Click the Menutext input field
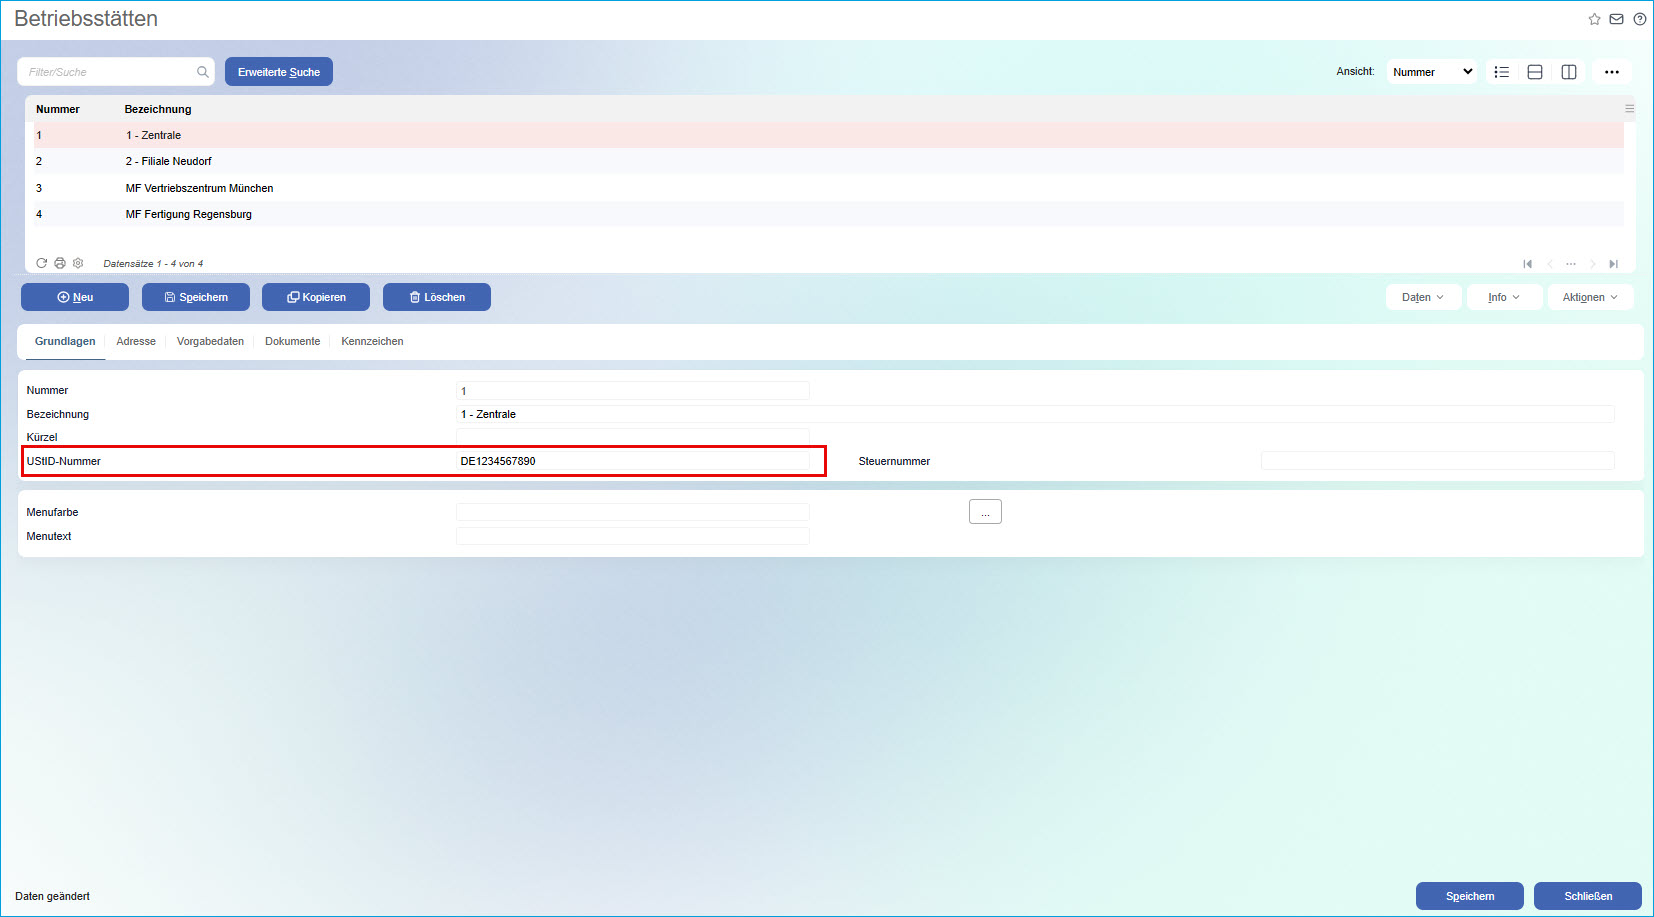The height and width of the screenshot is (917, 1654). coord(633,536)
